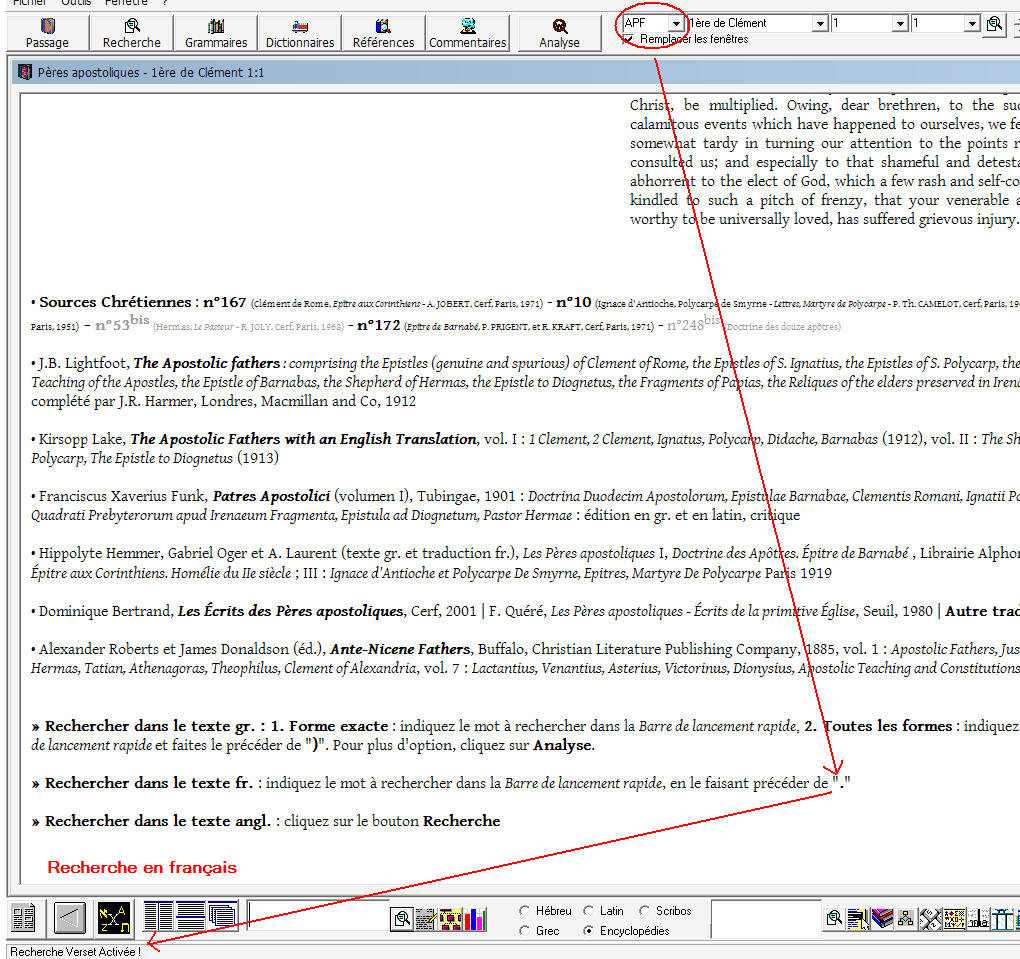1020x959 pixels.
Task: Select the Encyclopédies radio button
Action: click(589, 931)
